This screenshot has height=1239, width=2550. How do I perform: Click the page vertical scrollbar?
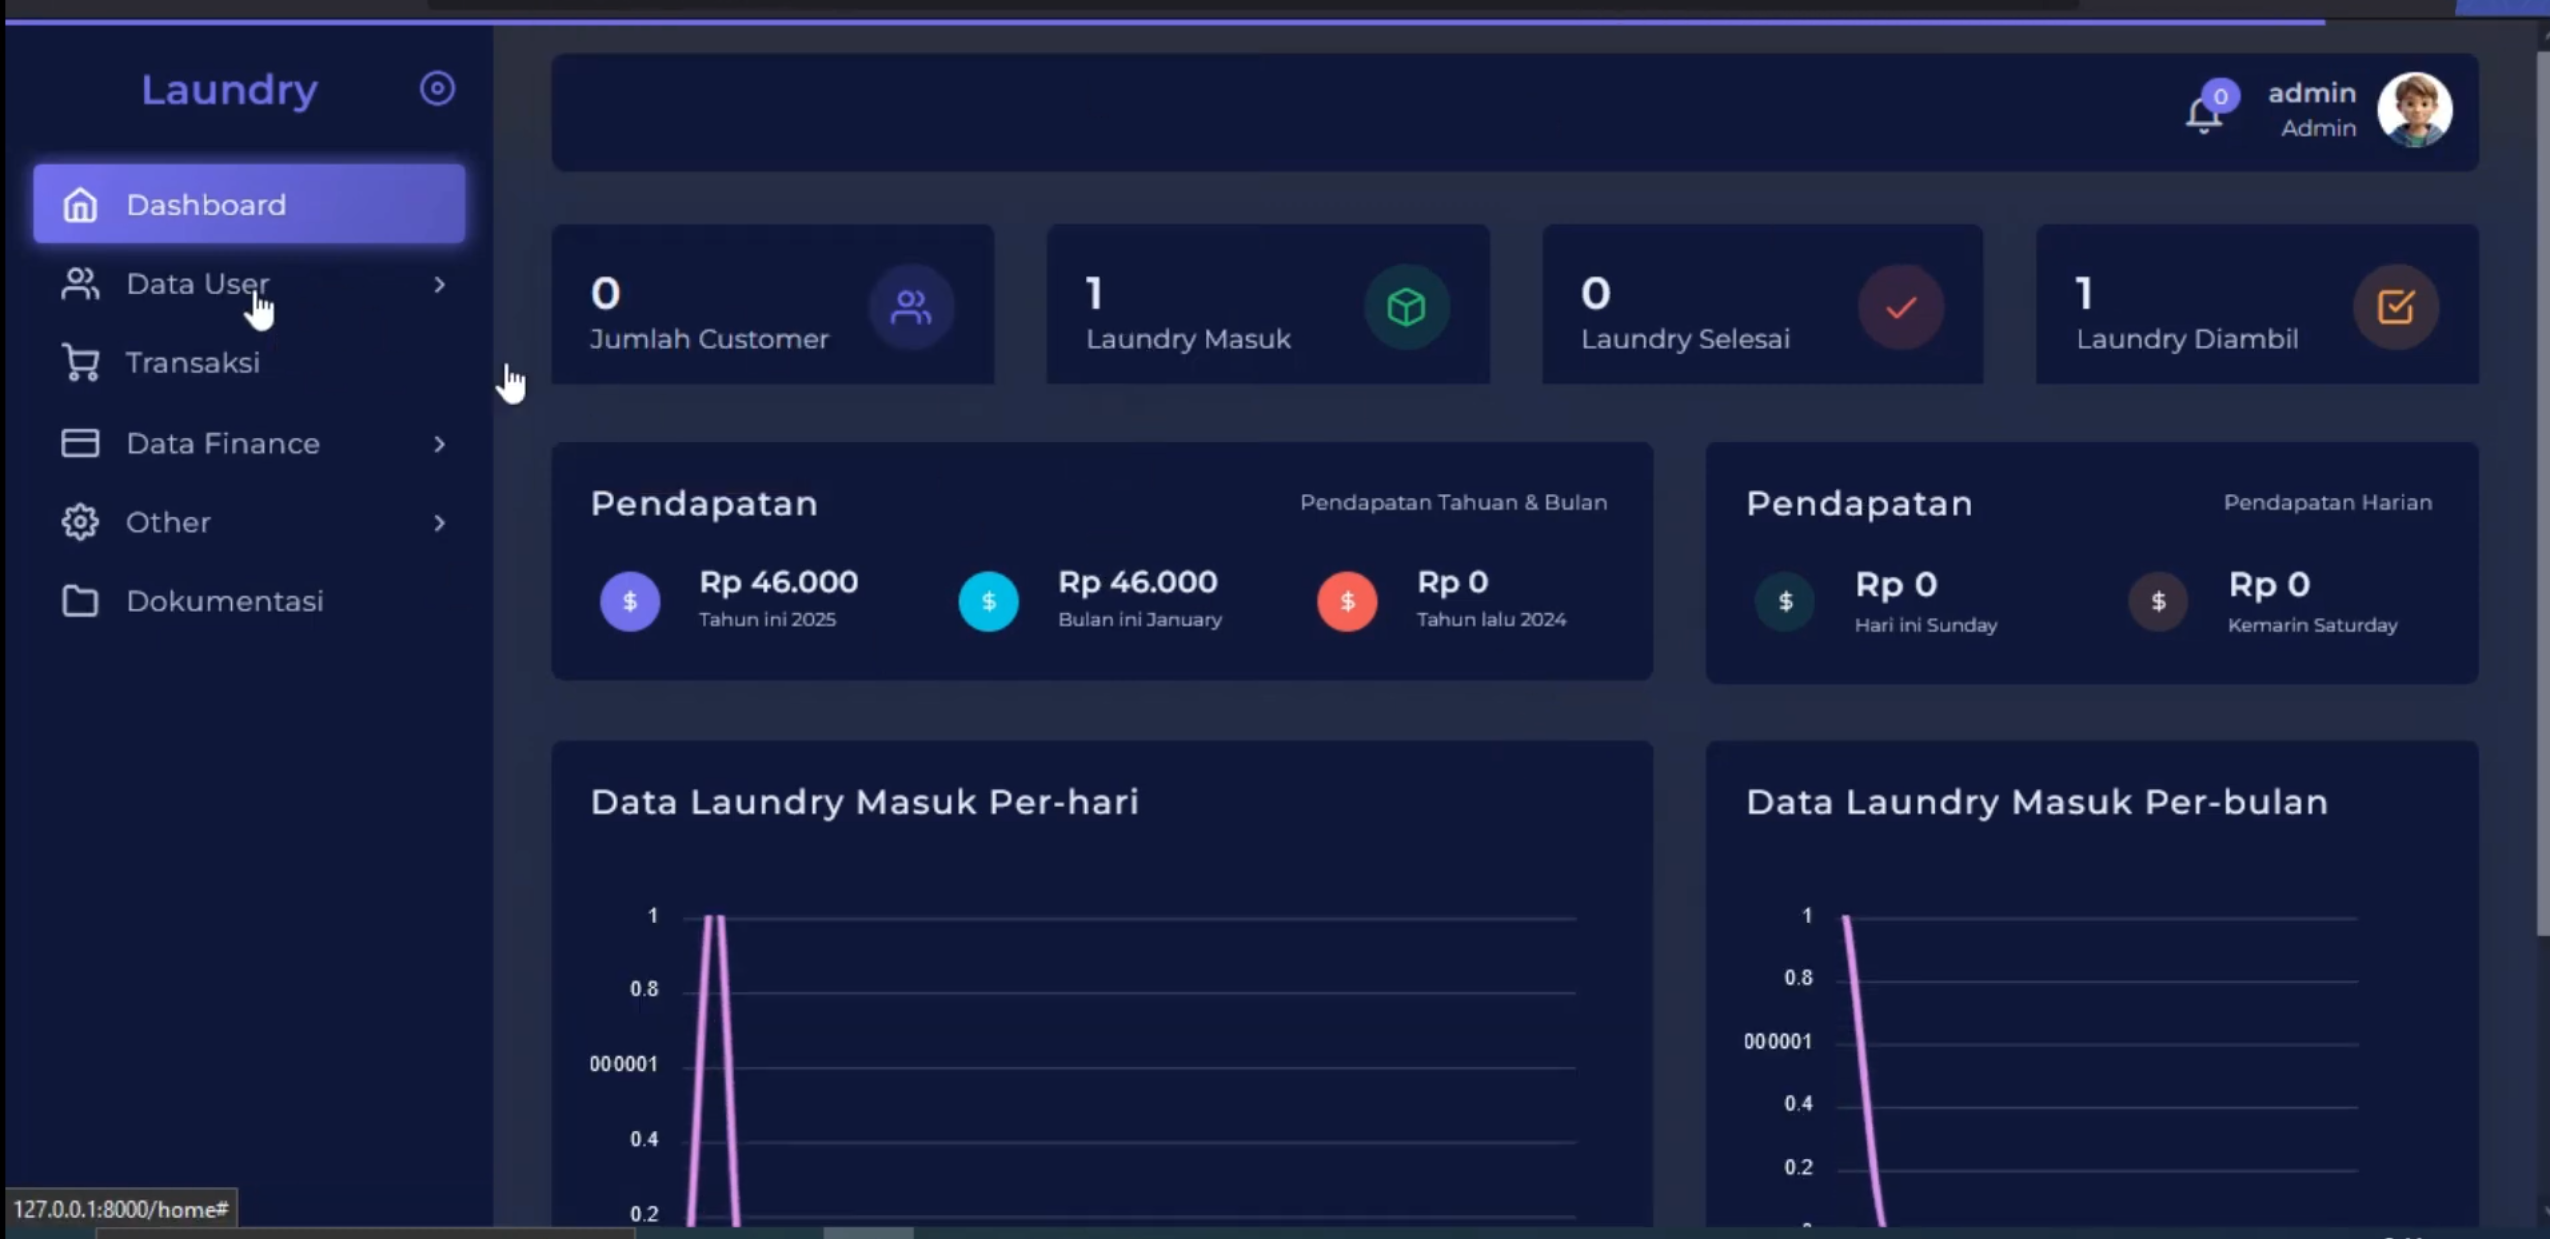2542,494
